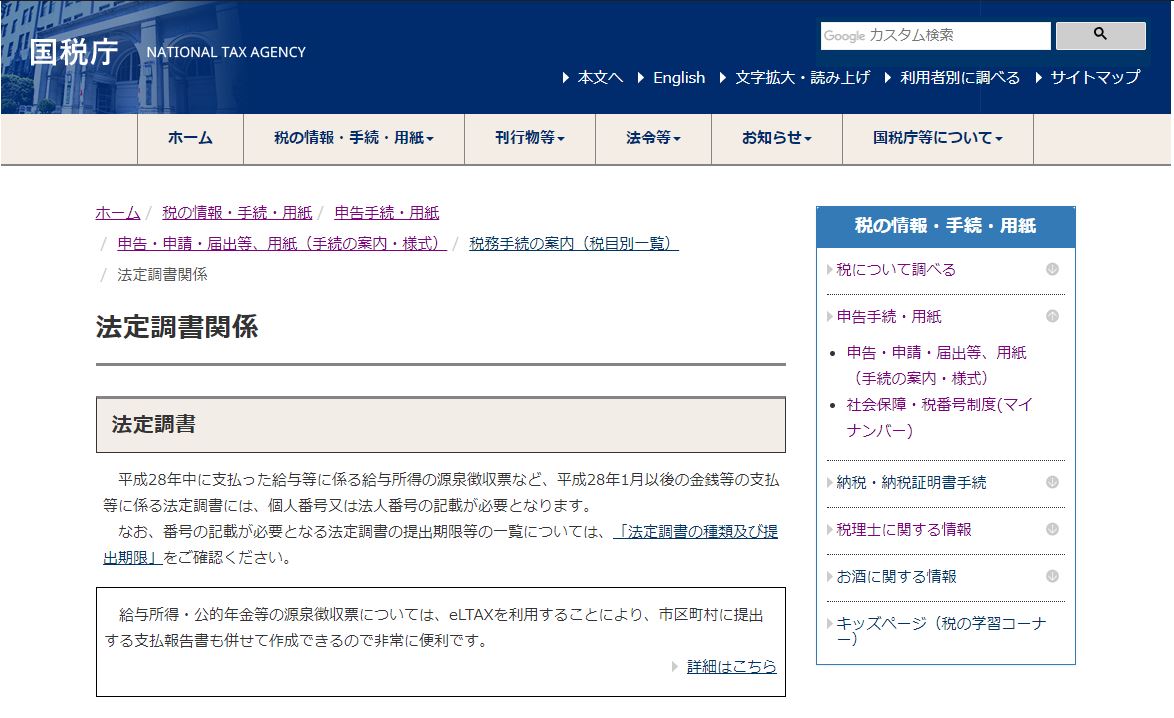Click the triangle marker before 本文へ
This screenshot has width=1174, height=718.
pyautogui.click(x=566, y=77)
